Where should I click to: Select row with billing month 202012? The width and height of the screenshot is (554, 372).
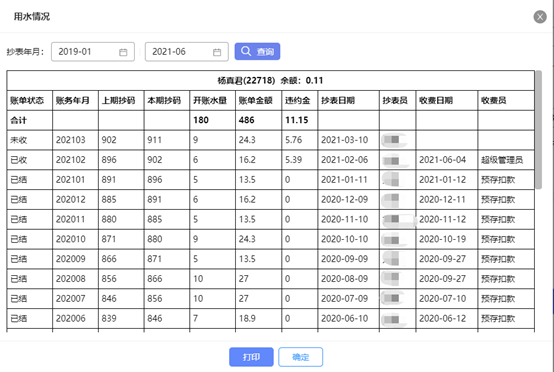coord(271,200)
